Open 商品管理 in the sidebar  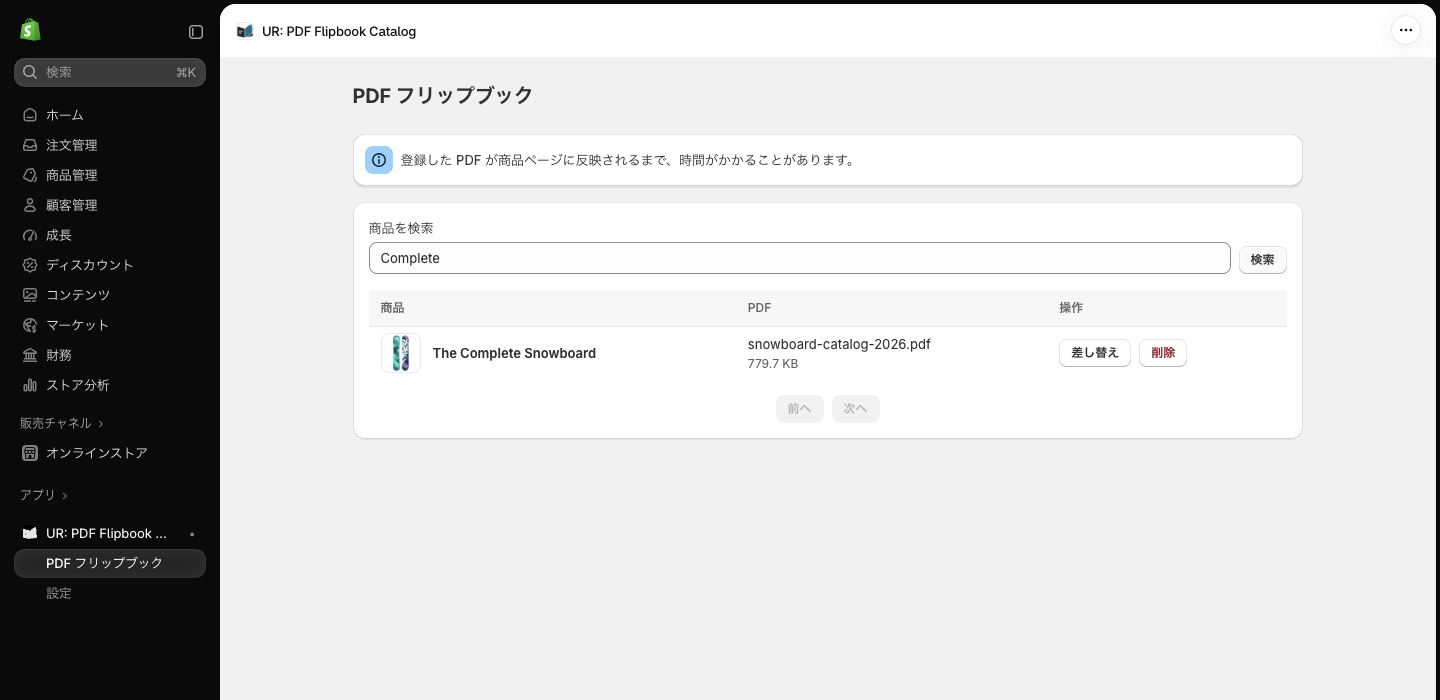point(110,175)
